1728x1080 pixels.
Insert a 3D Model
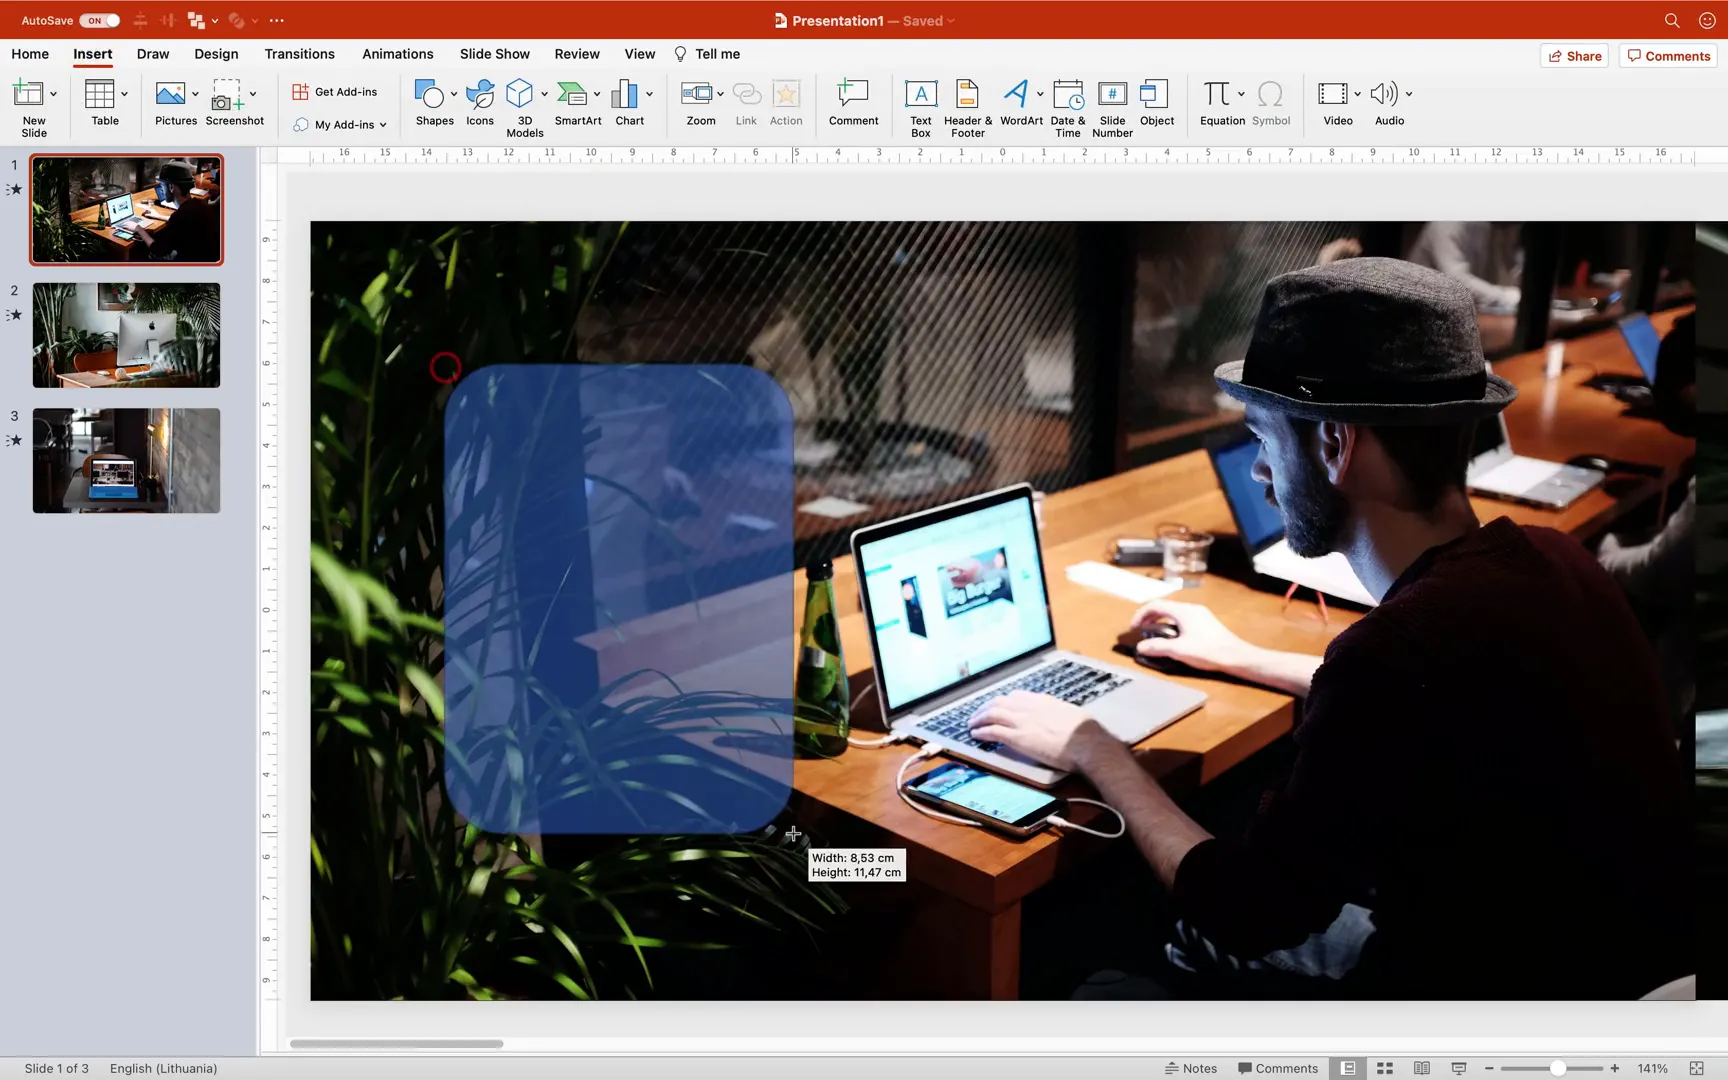pos(524,104)
